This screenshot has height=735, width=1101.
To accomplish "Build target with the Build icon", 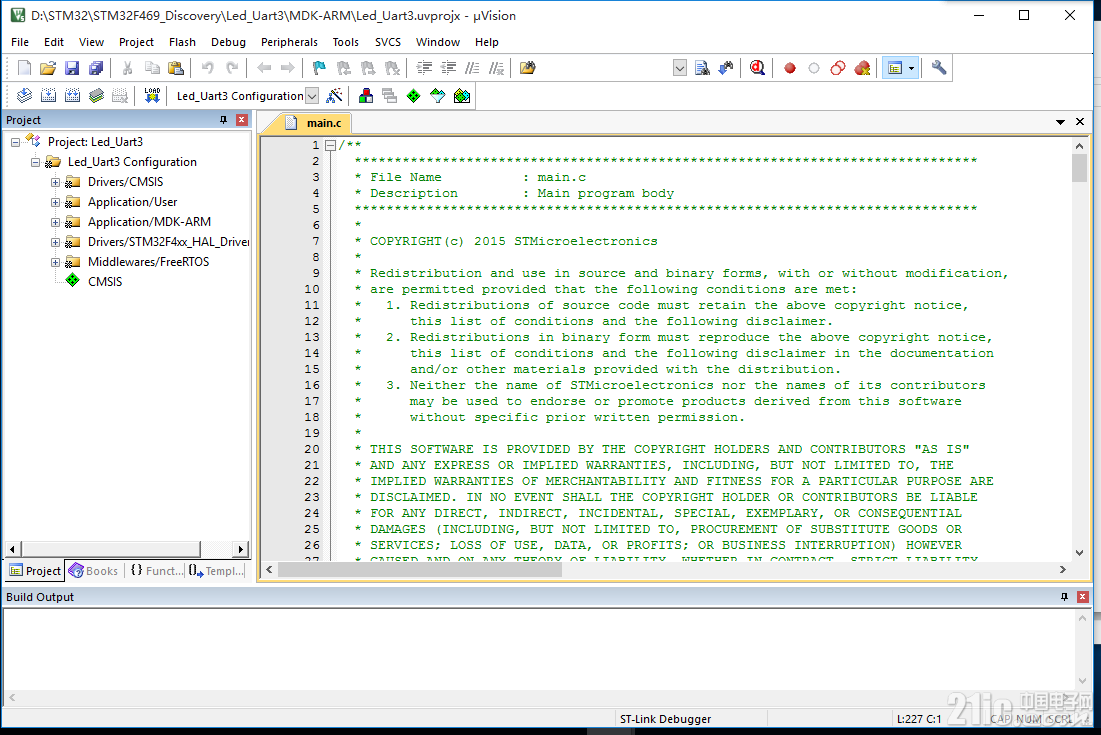I will tap(48, 95).
